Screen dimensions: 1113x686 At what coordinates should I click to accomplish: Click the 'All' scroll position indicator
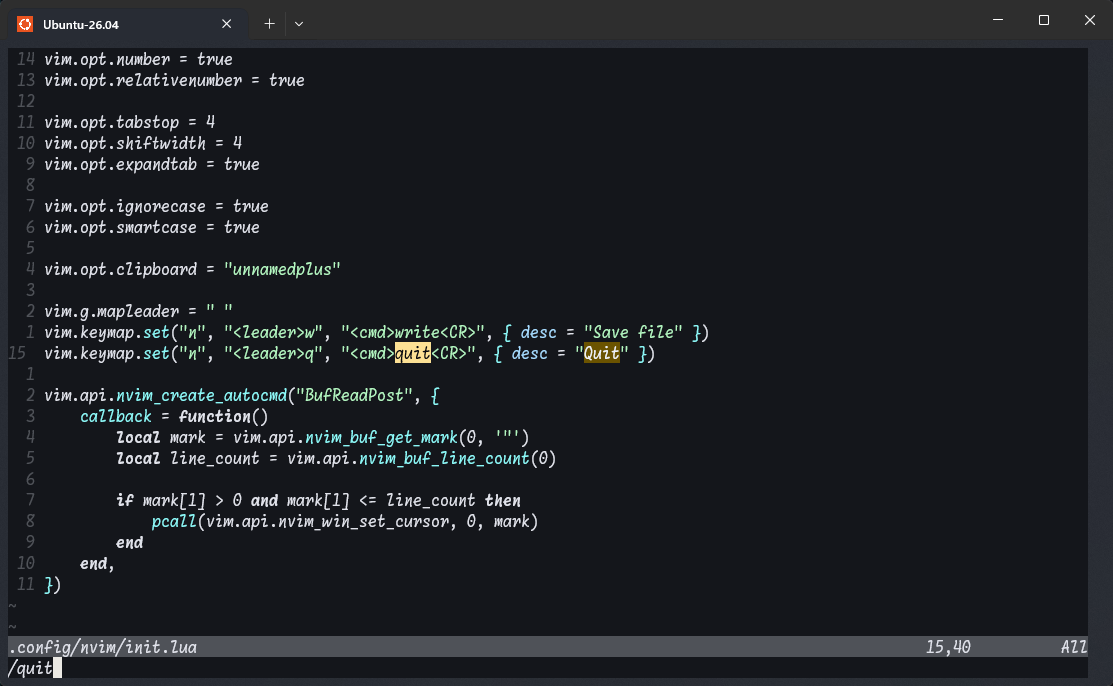(1073, 647)
